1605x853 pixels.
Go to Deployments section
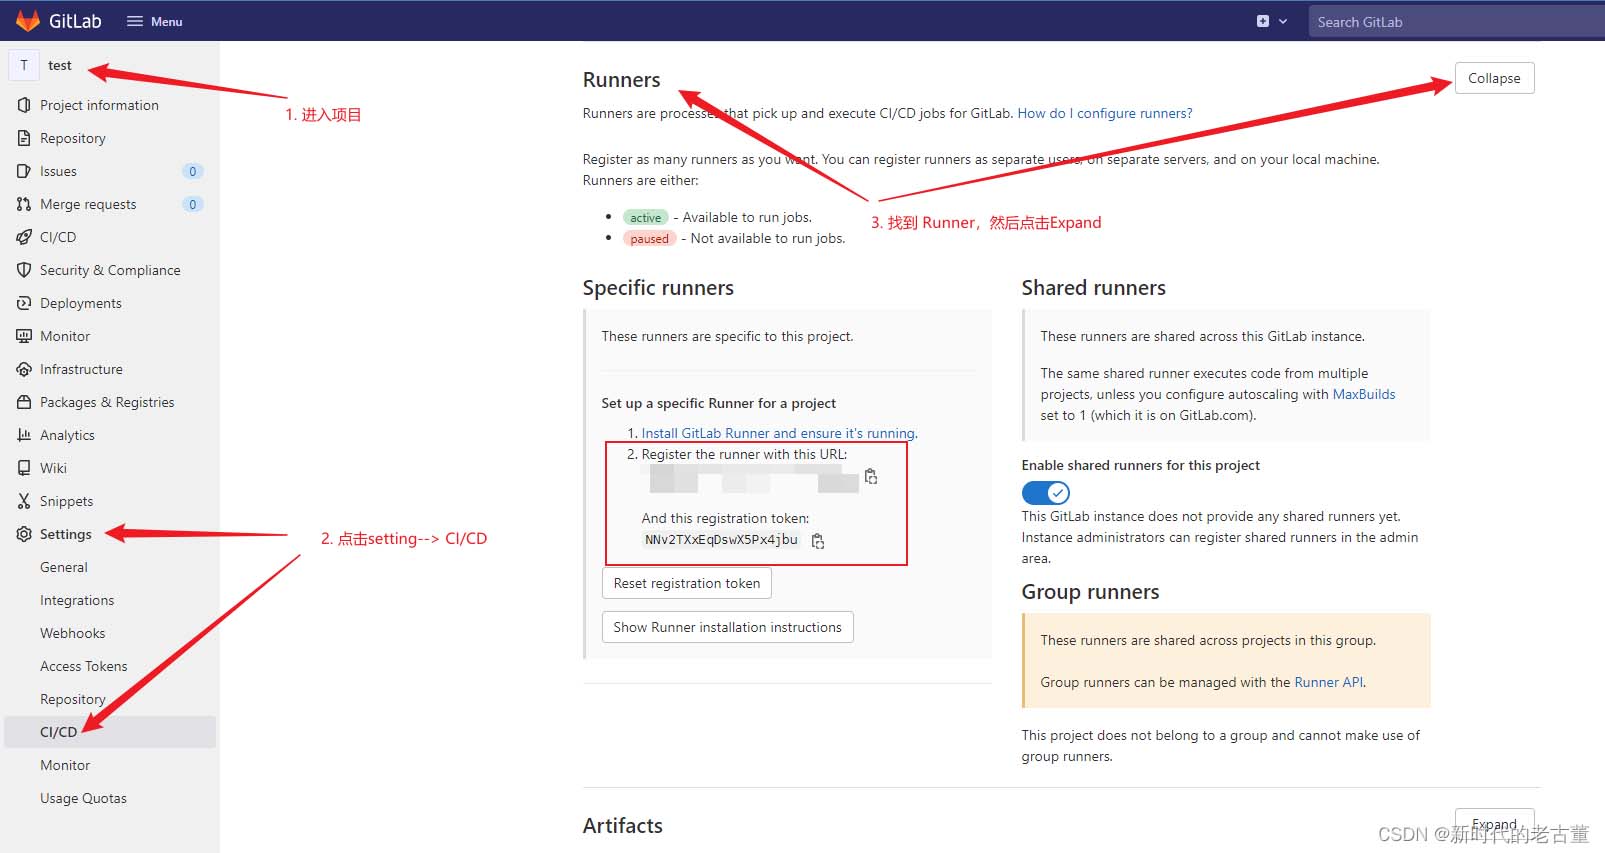pos(81,303)
